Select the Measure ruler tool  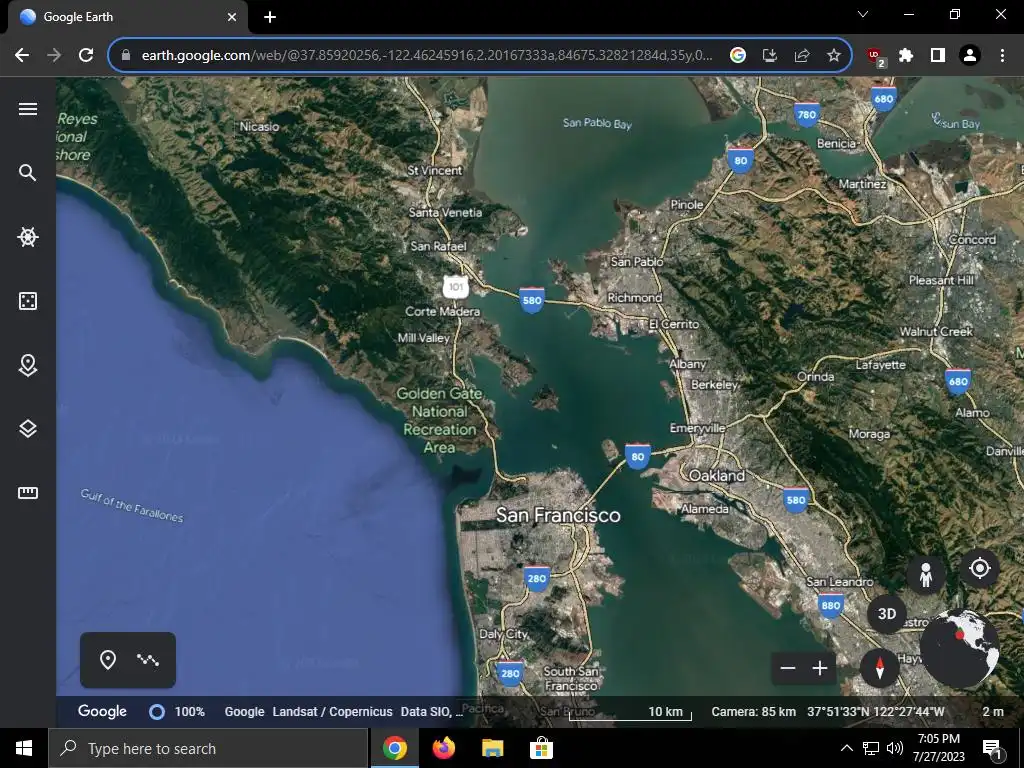27,493
